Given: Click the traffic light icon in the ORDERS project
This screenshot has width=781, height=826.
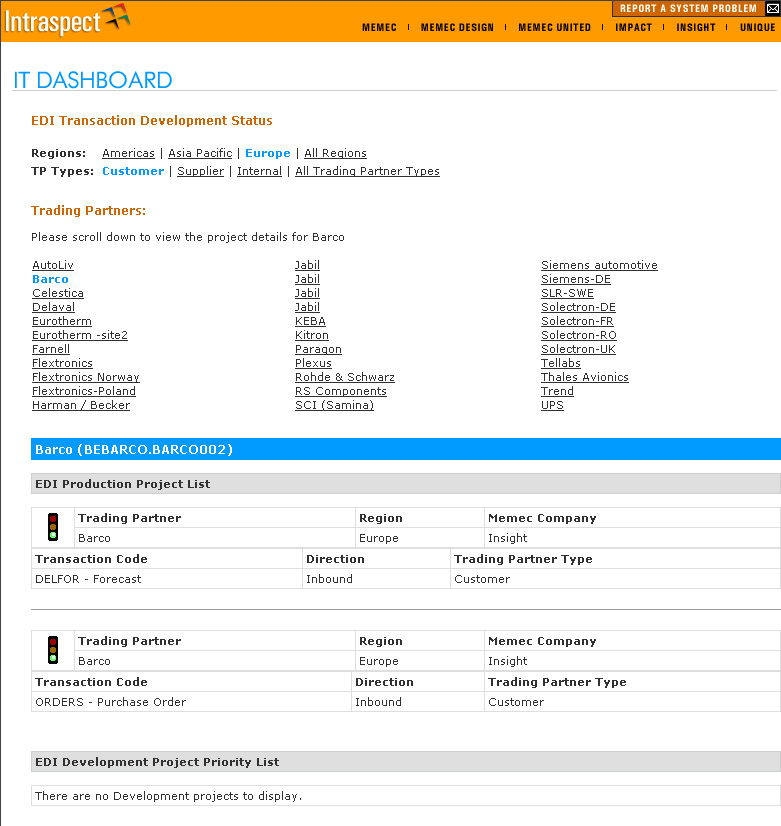Looking at the screenshot, I should click(x=53, y=650).
